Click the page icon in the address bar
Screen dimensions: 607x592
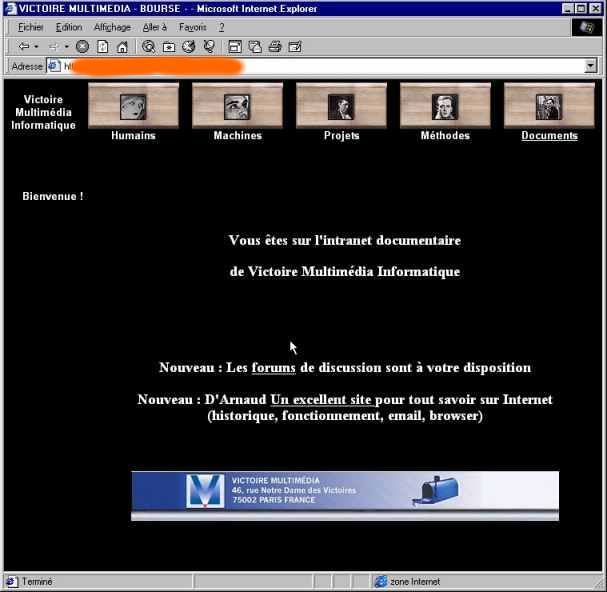[54, 66]
